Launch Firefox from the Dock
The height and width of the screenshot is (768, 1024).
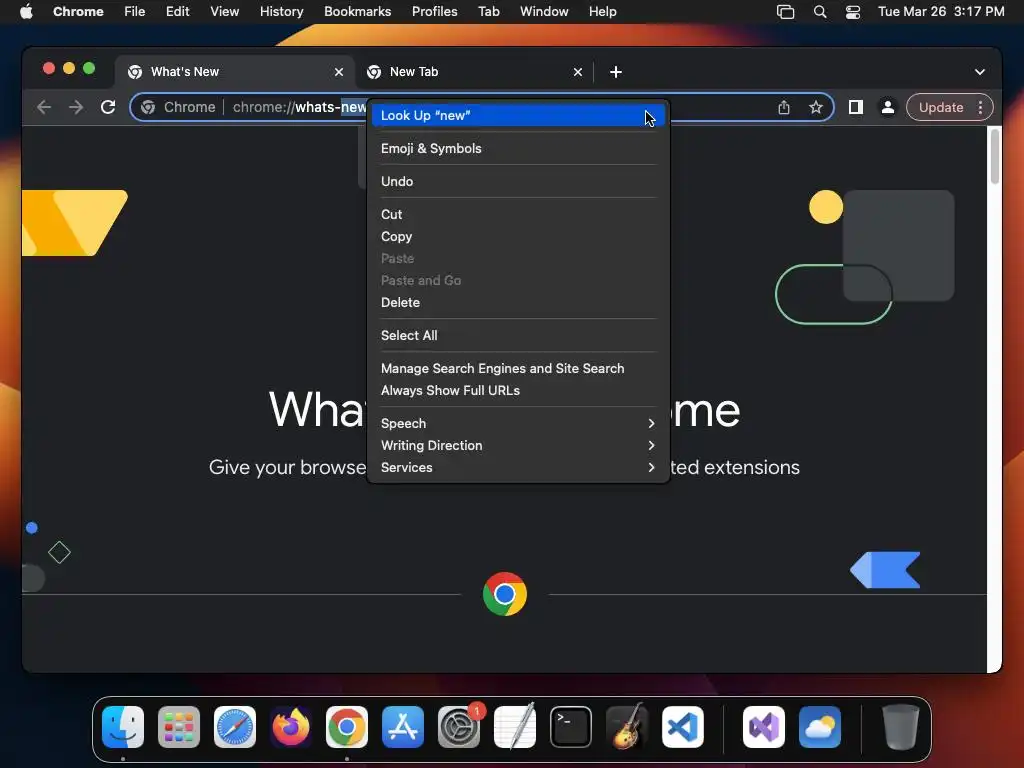[x=291, y=727]
